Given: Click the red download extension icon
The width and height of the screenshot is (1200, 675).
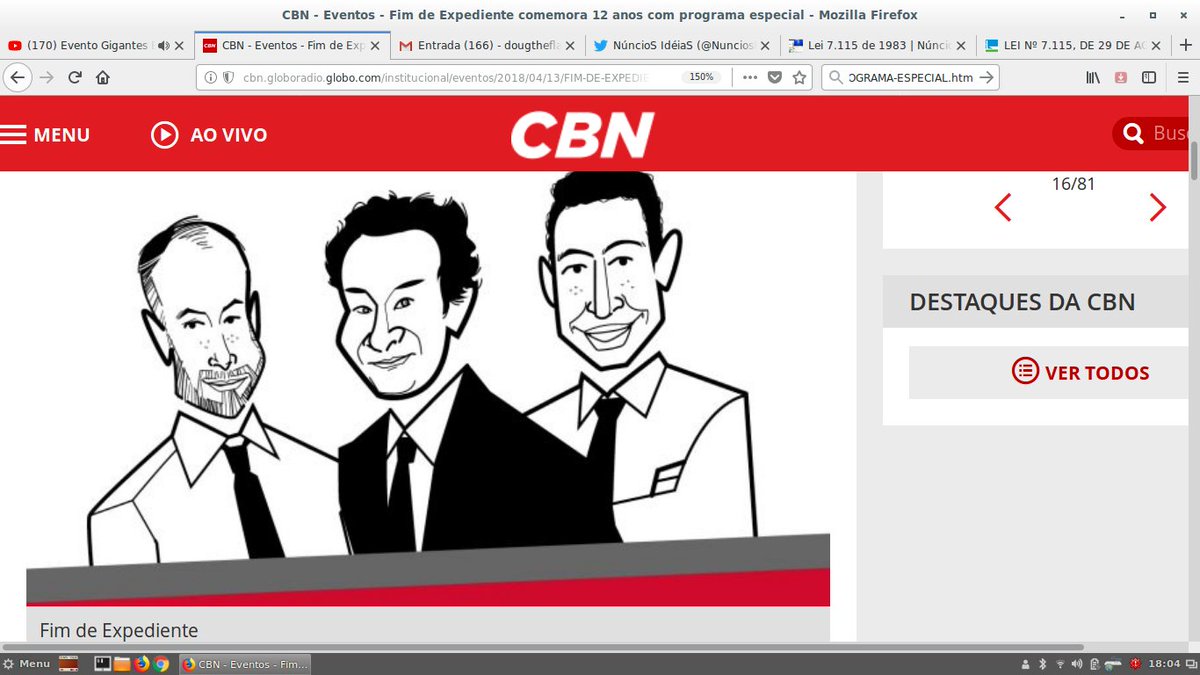Looking at the screenshot, I should (x=1122, y=77).
